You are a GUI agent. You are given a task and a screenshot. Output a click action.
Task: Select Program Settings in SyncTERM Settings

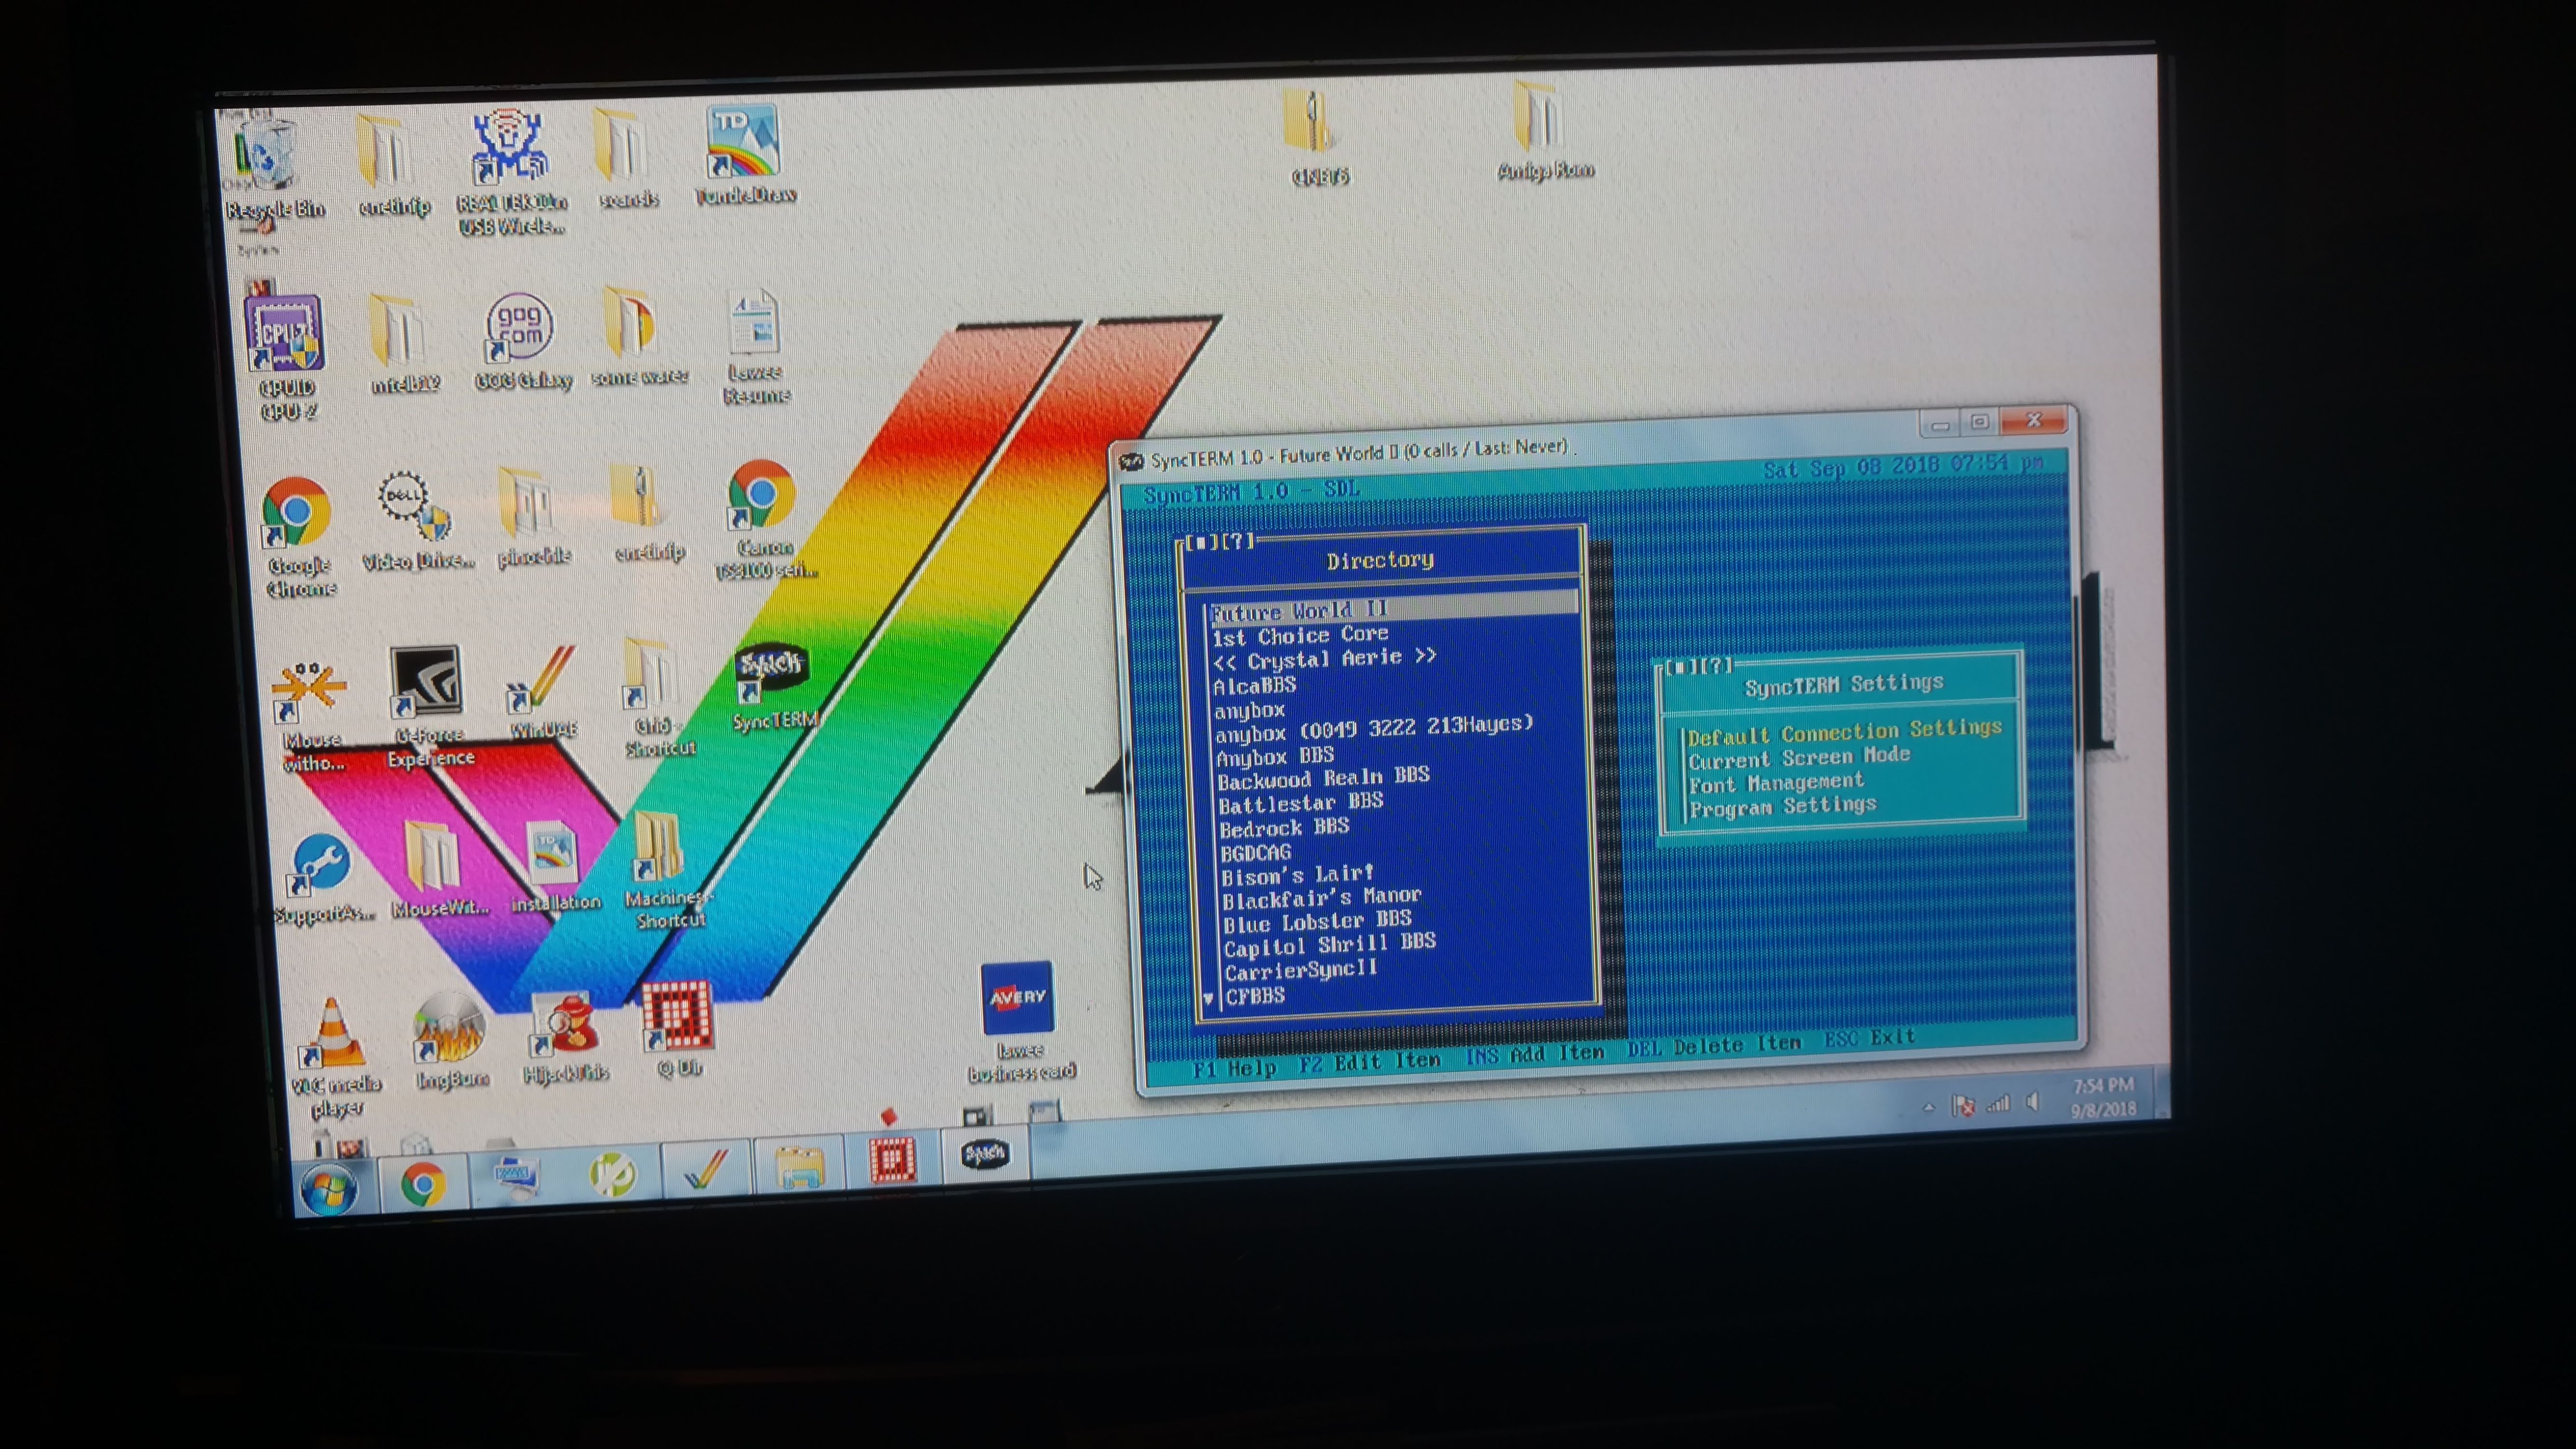(1782, 806)
